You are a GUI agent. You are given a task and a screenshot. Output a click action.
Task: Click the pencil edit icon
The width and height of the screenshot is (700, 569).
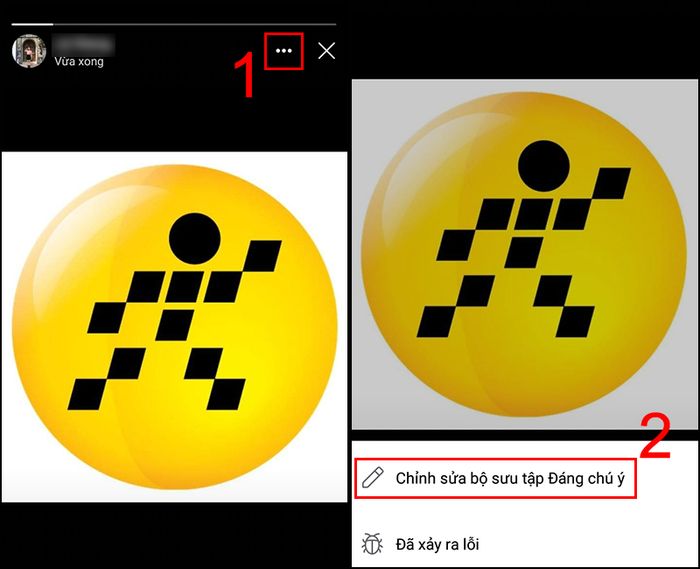pos(373,478)
